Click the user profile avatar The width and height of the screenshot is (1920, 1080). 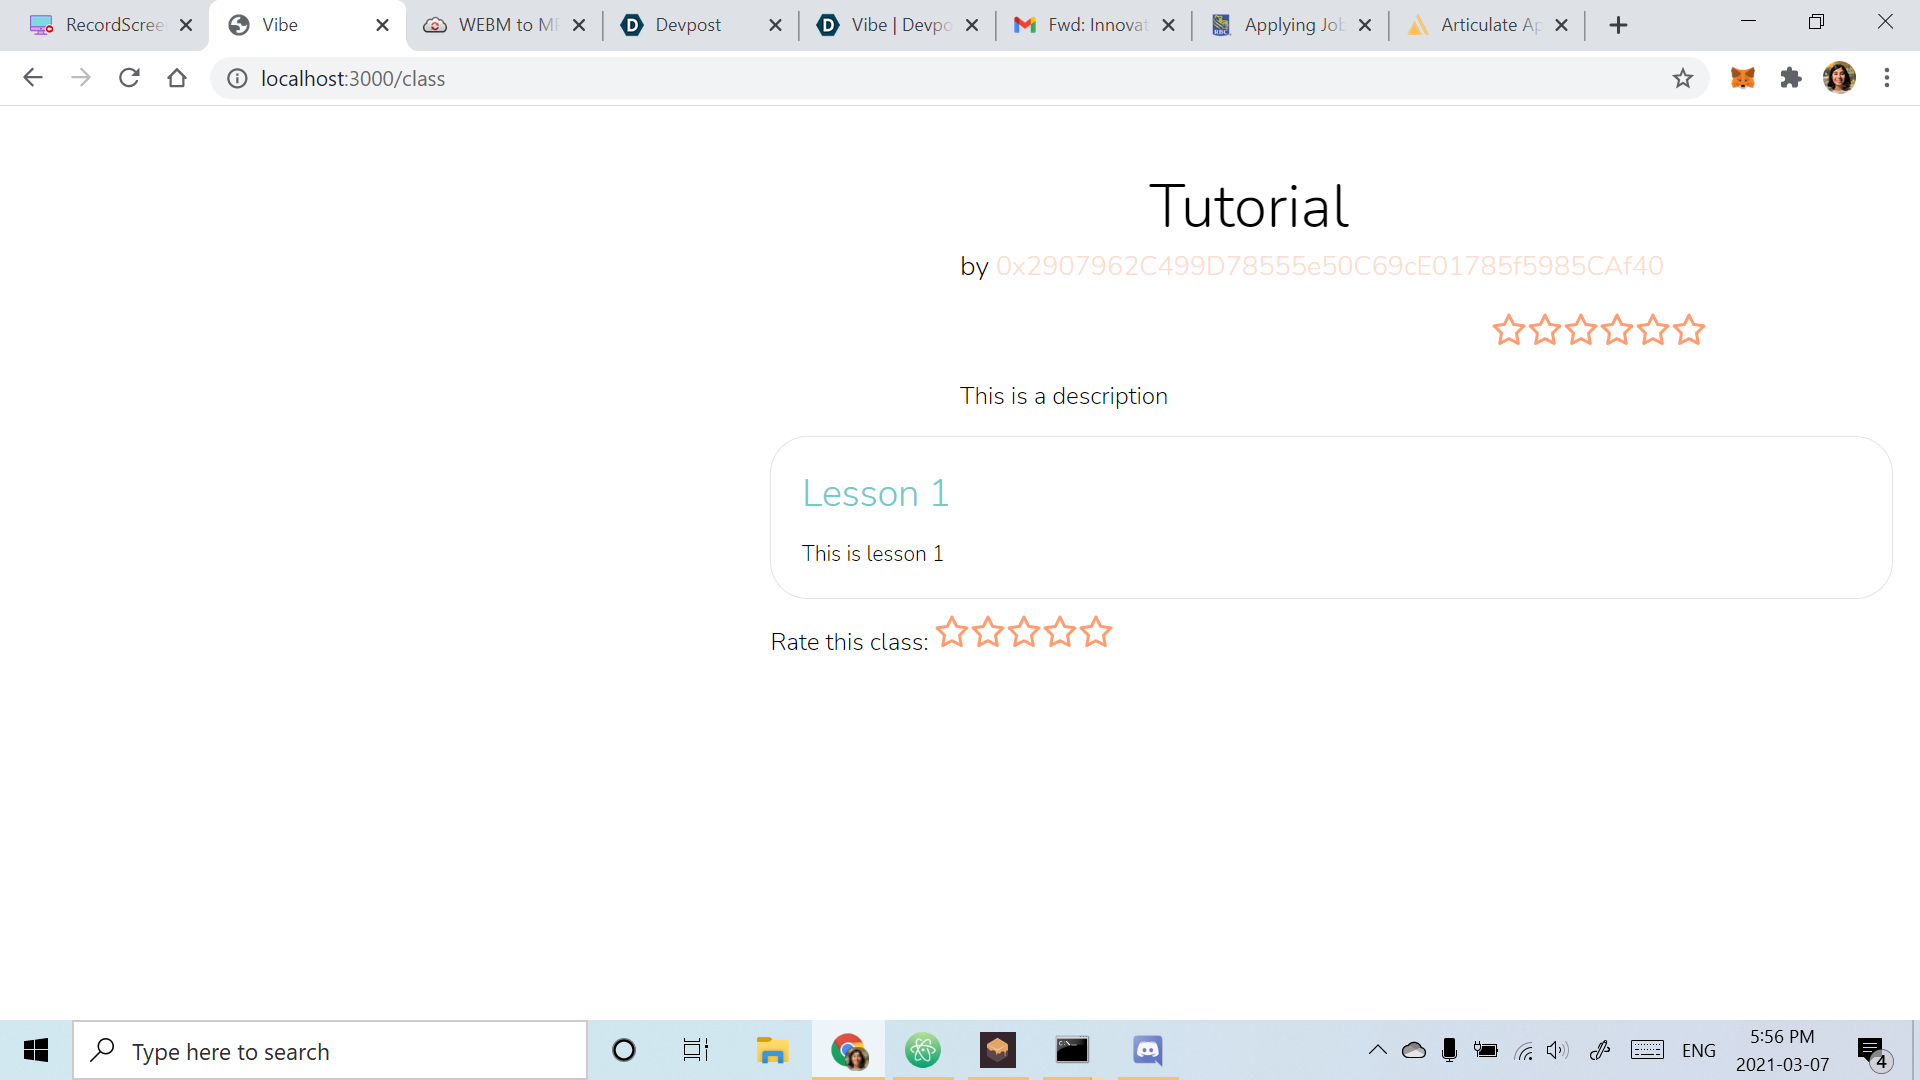tap(1839, 78)
